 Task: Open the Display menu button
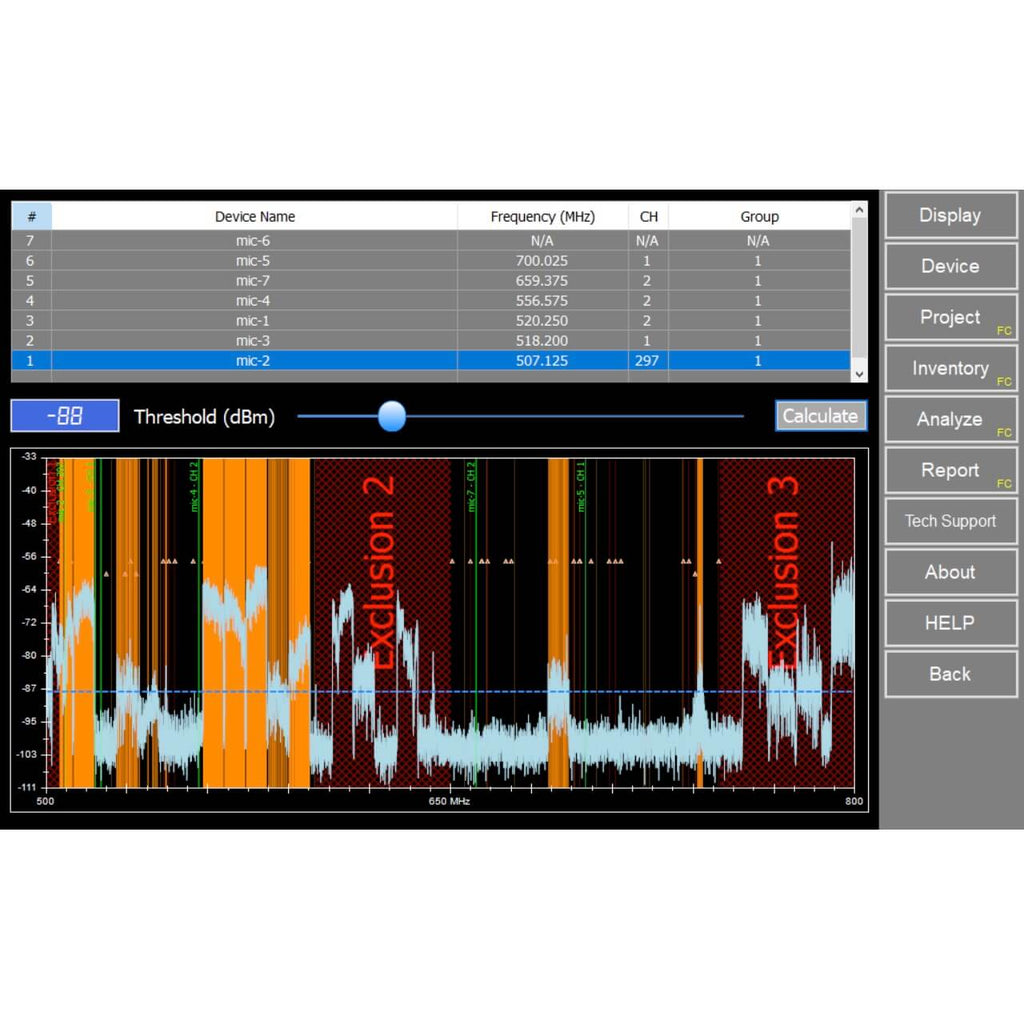pyautogui.click(x=950, y=216)
